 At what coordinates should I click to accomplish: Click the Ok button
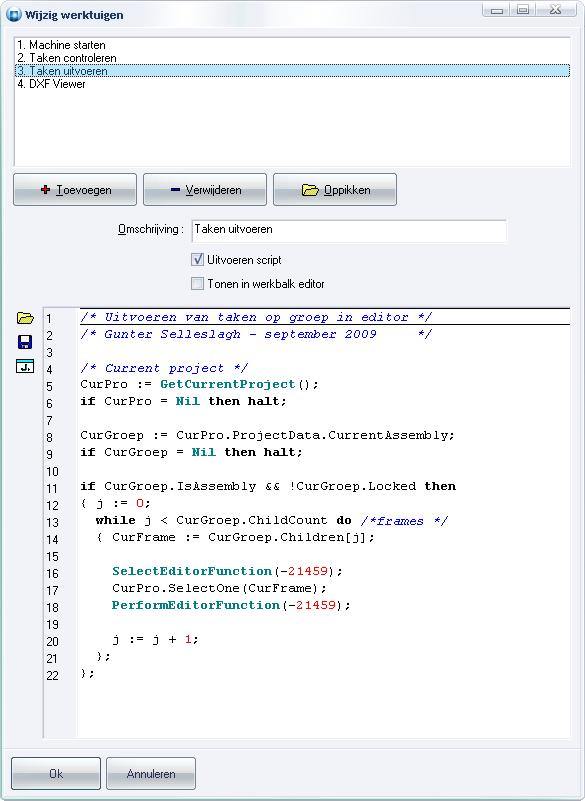click(56, 773)
